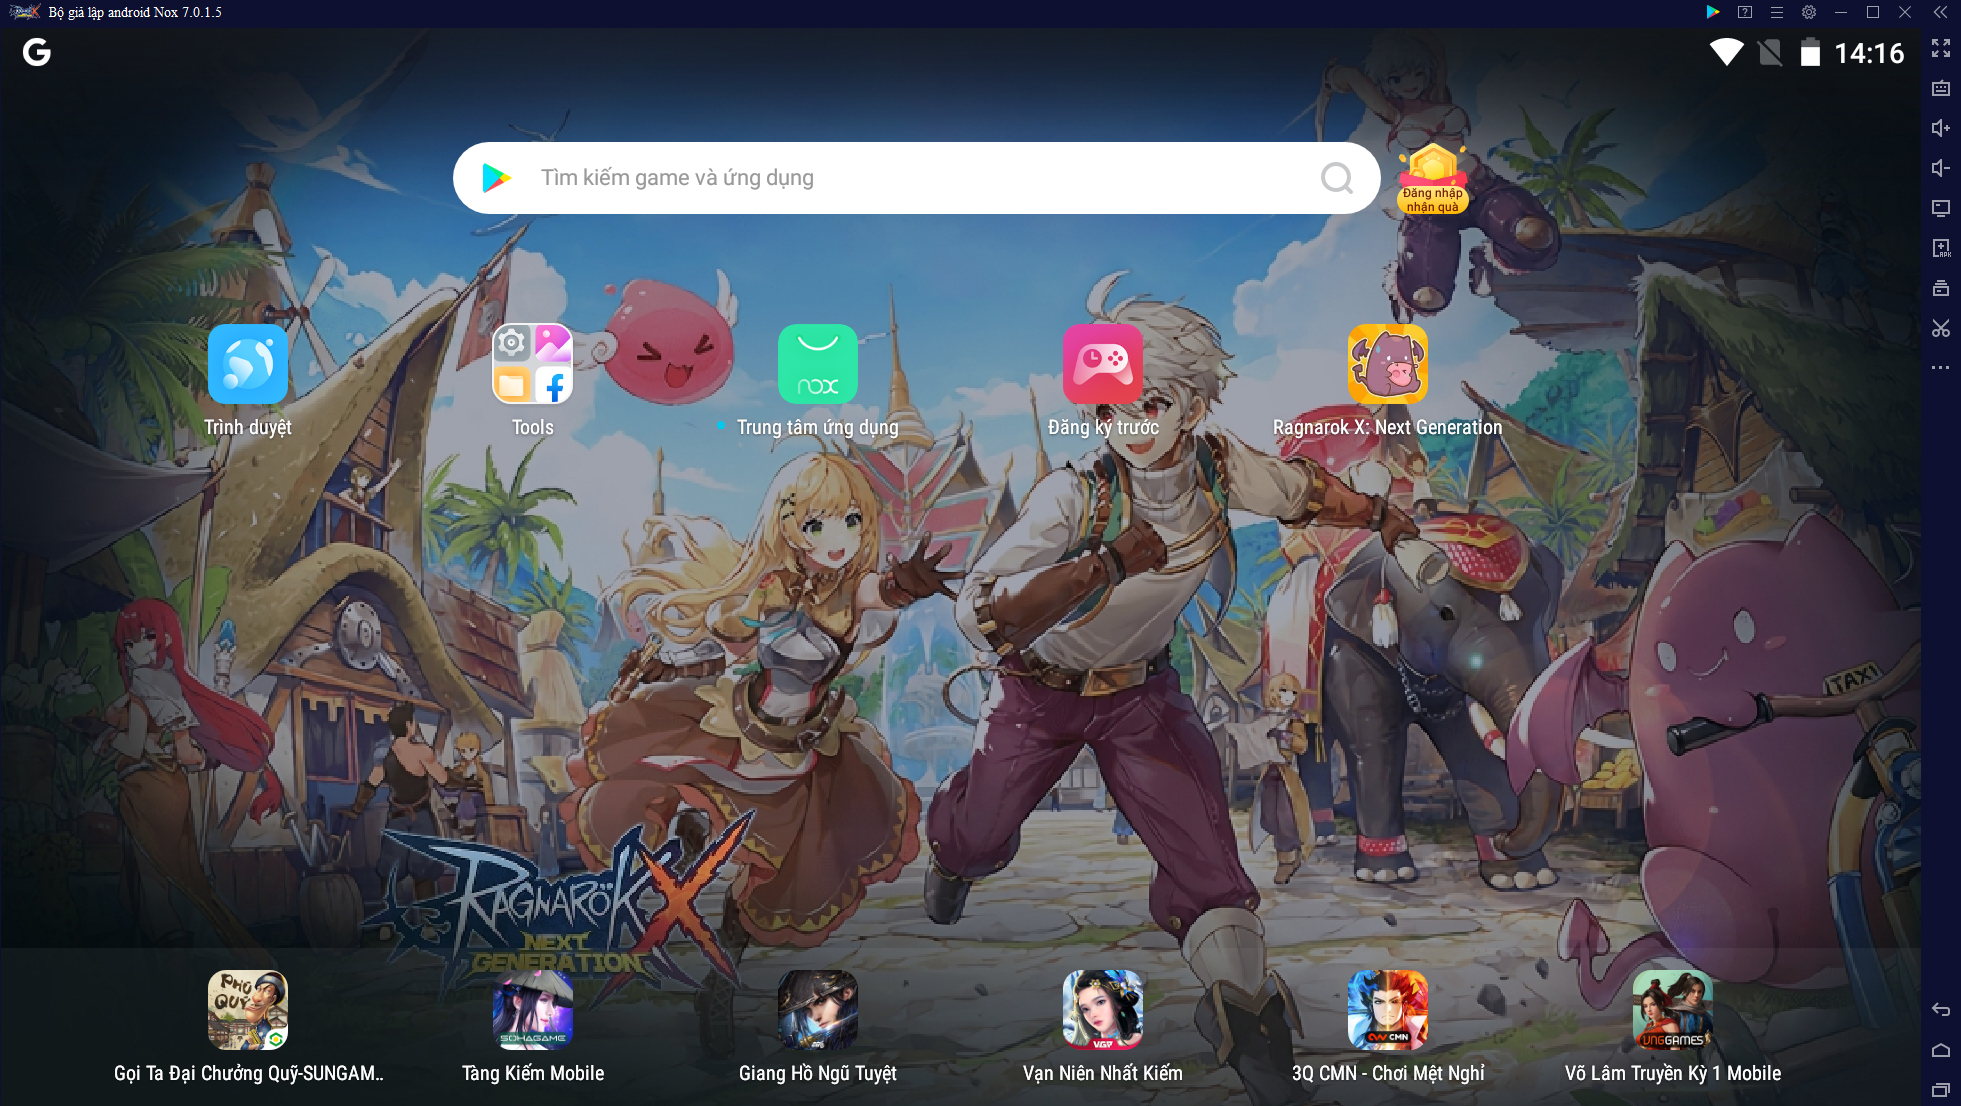Click the Android home button
The height and width of the screenshot is (1106, 1961).
pyautogui.click(x=1941, y=1050)
